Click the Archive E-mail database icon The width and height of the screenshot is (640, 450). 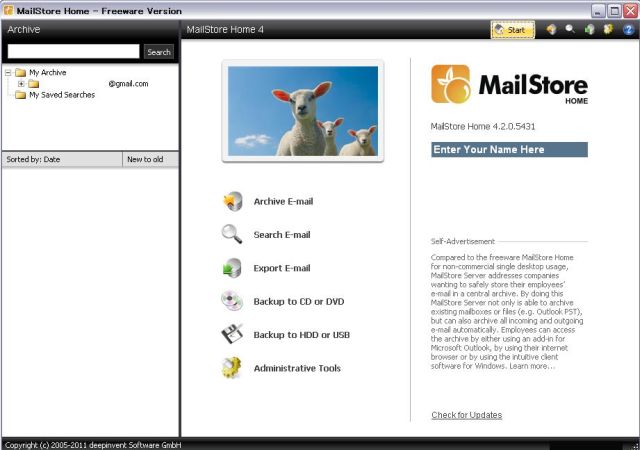[x=233, y=201]
